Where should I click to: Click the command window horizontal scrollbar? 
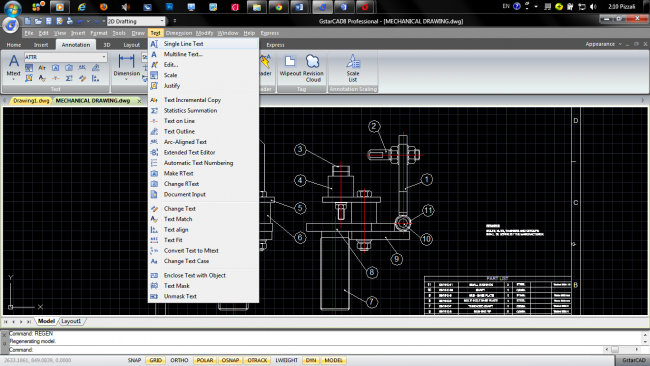pos(622,350)
